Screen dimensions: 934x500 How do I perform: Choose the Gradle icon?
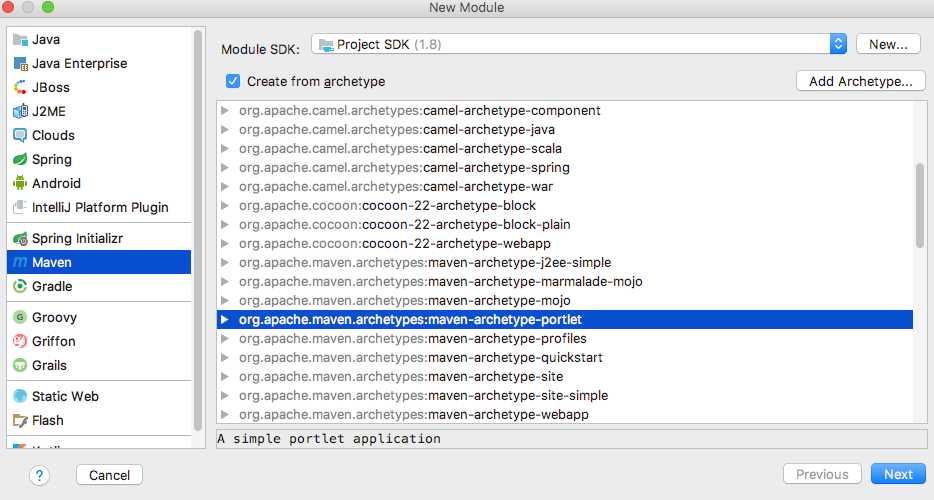click(x=20, y=286)
